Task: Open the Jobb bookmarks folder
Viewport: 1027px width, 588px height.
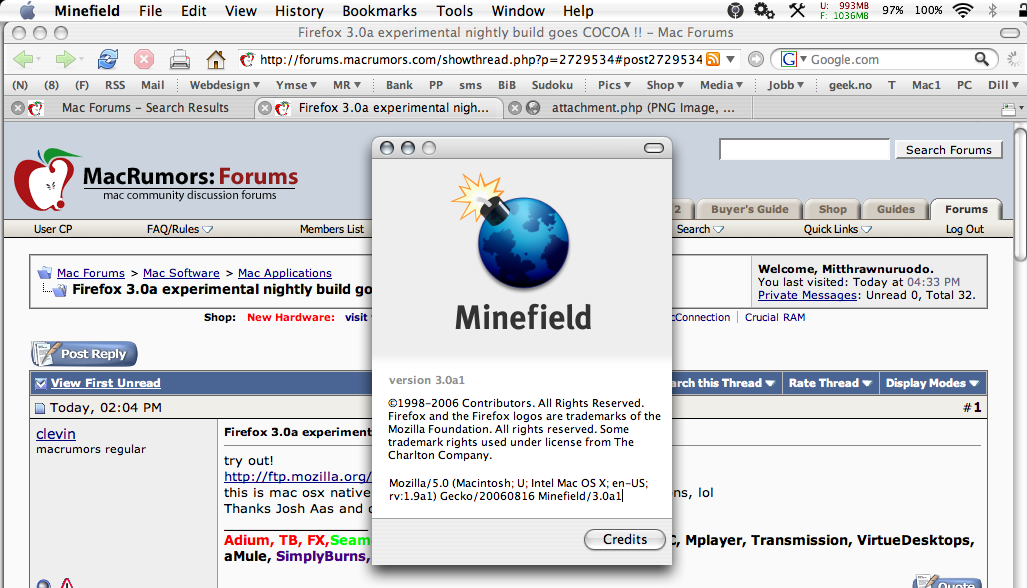Action: [785, 85]
